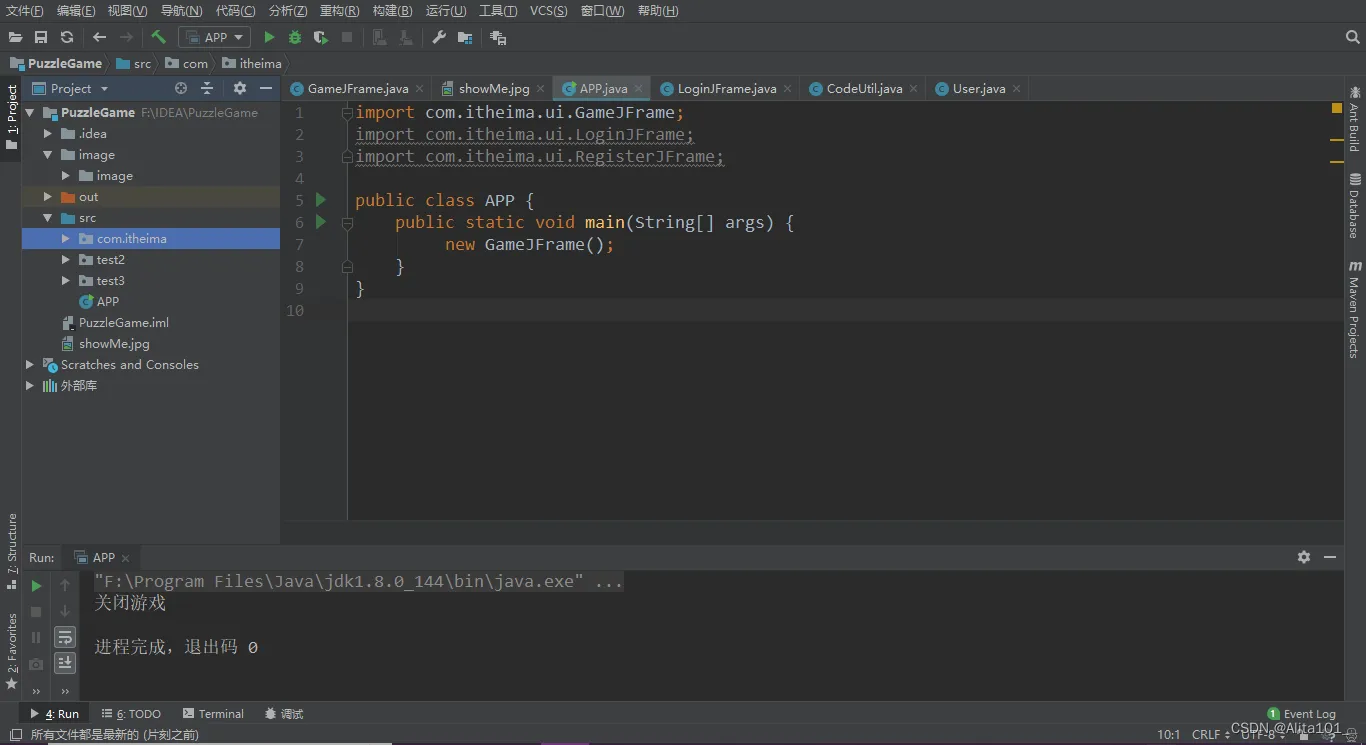Run APP with the green play toolbar icon
This screenshot has height=745, width=1366.
click(x=269, y=37)
